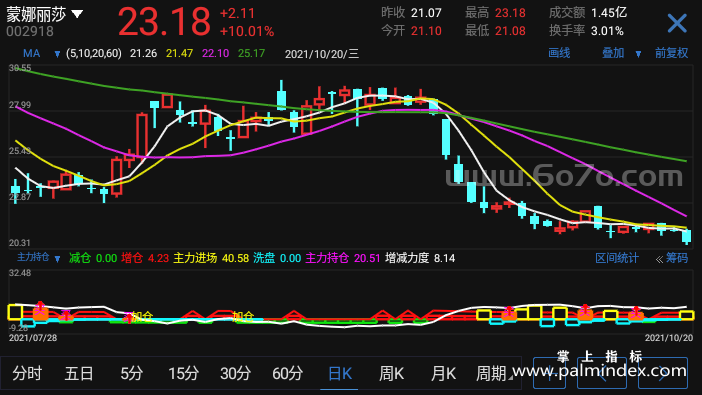Click the last candlestick on the right

(x=686, y=236)
